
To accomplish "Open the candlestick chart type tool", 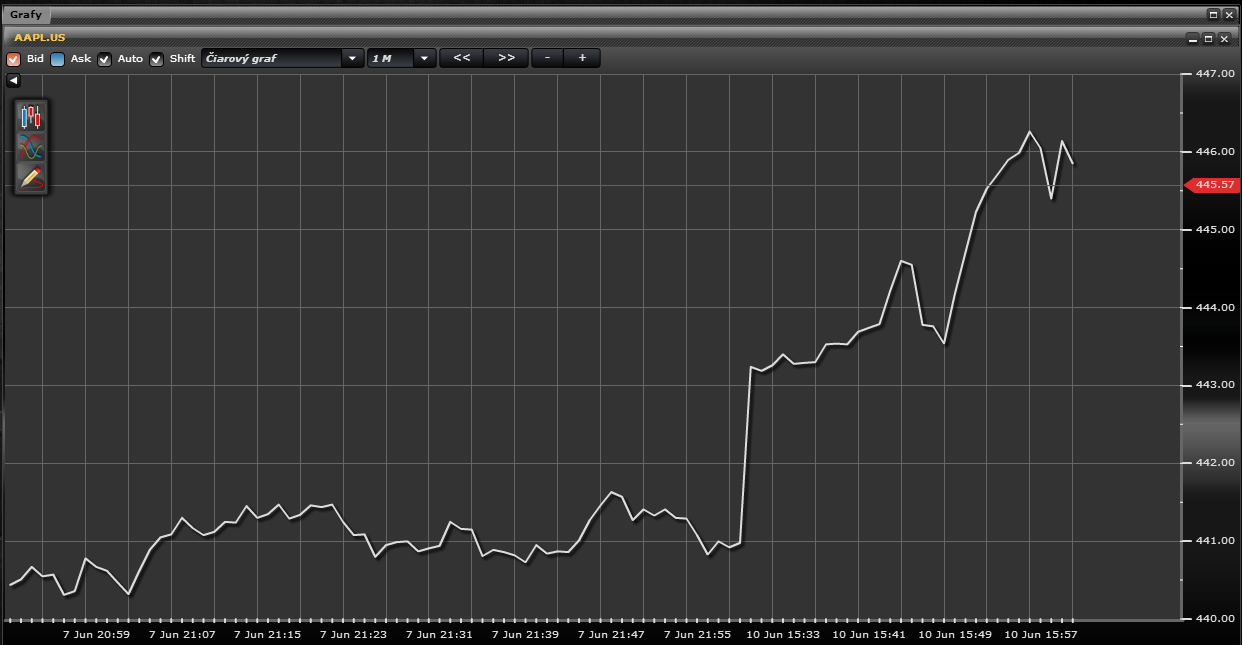I will point(31,117).
